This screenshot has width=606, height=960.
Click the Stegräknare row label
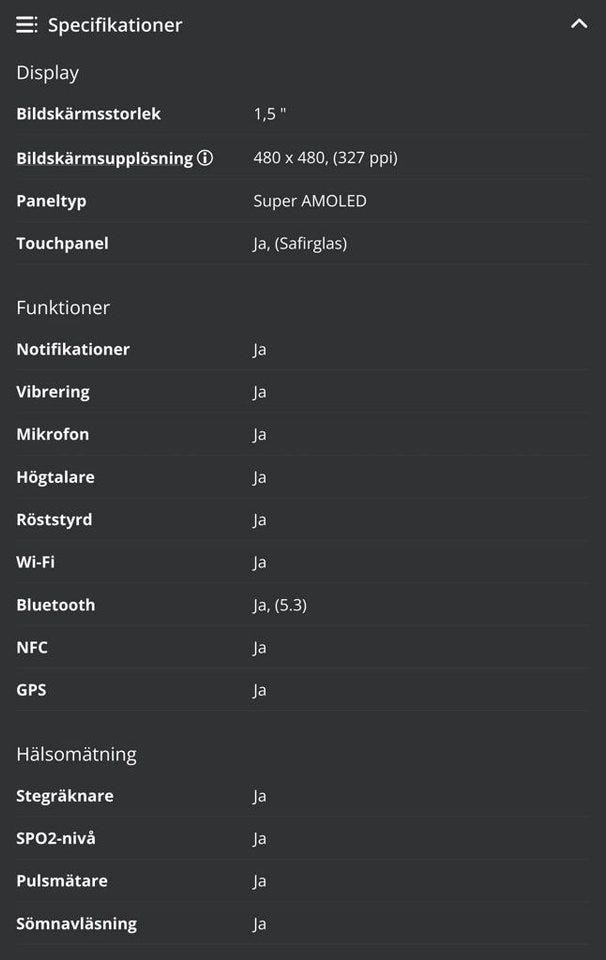point(65,796)
